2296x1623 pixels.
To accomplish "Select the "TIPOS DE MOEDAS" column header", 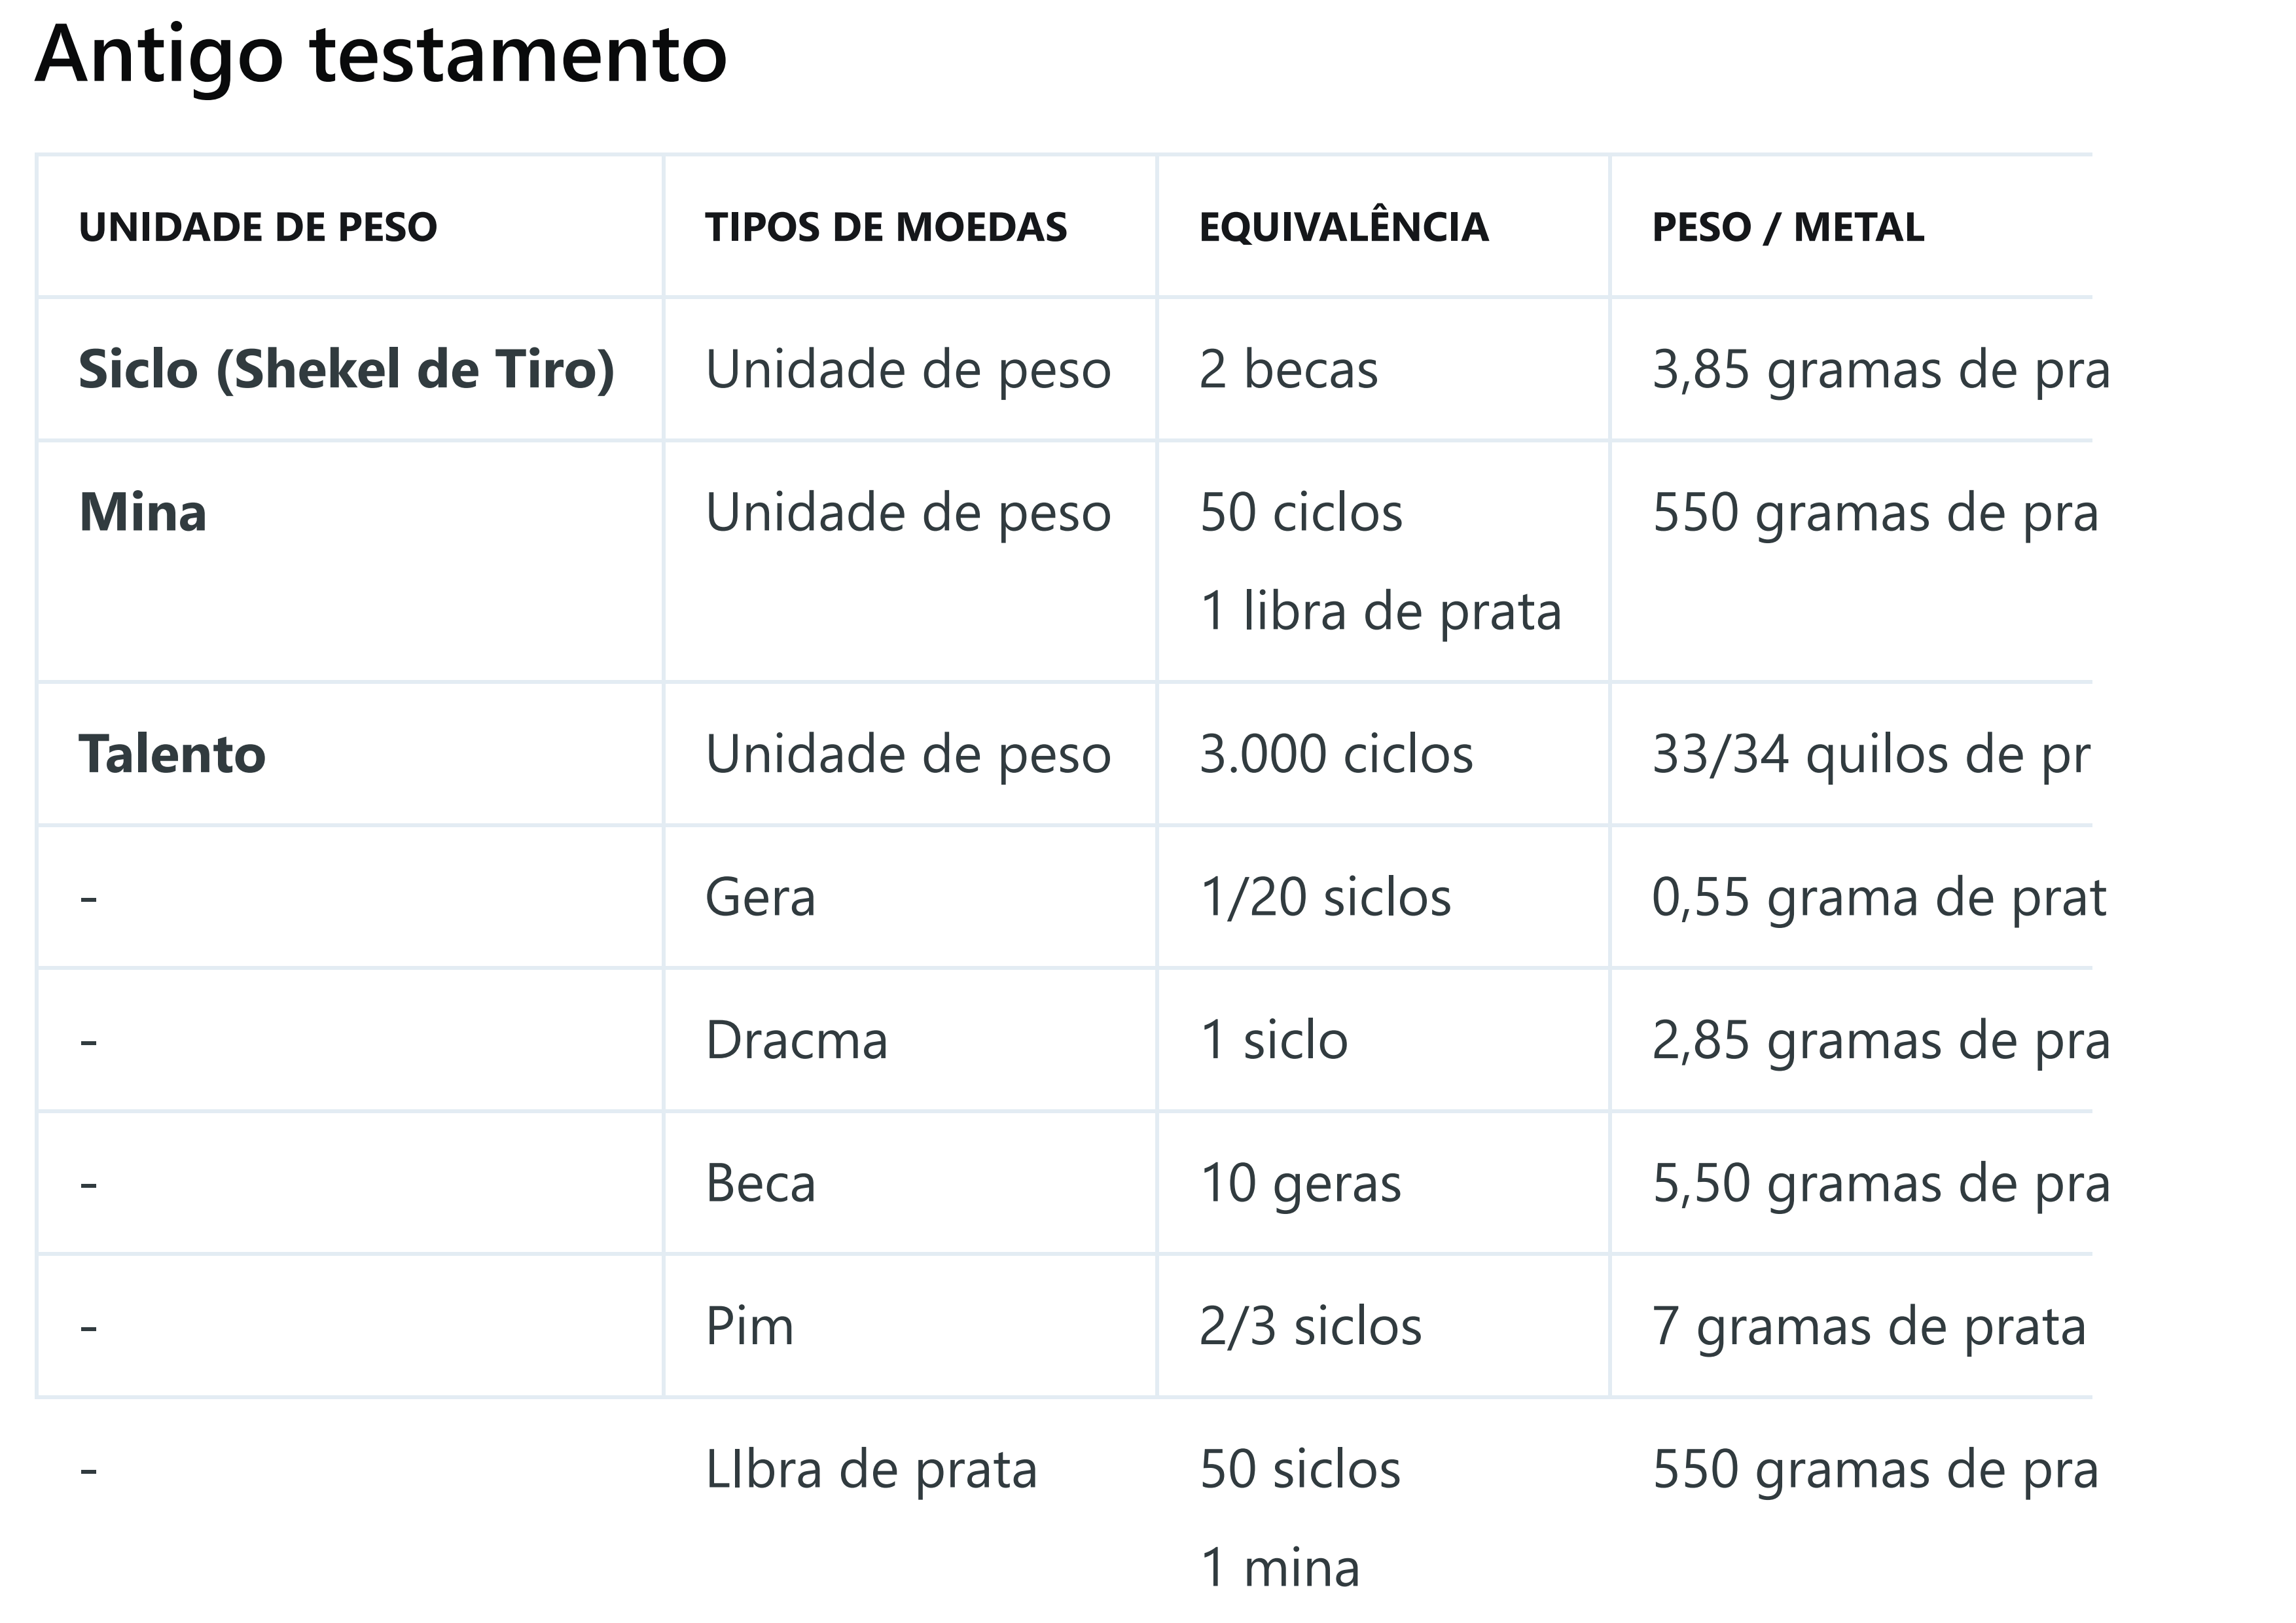I will [x=886, y=228].
